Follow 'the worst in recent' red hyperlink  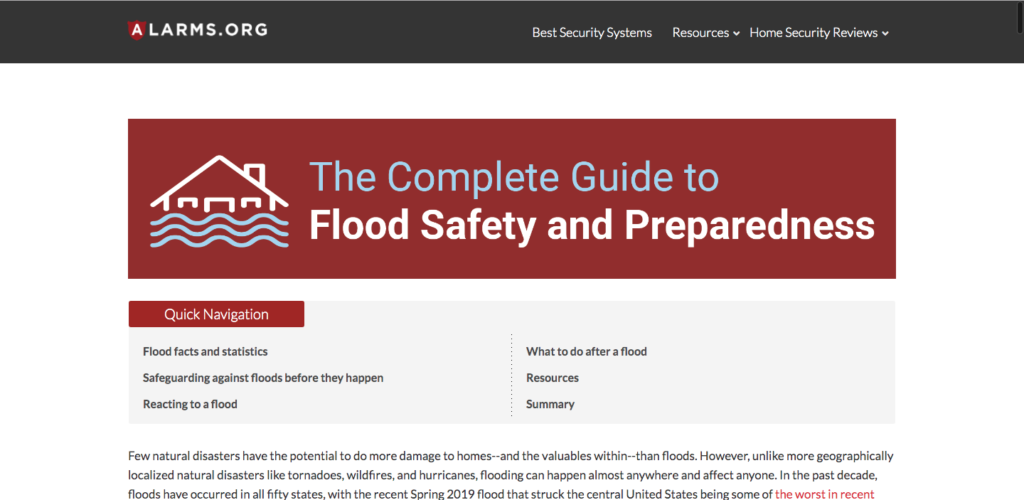[824, 494]
